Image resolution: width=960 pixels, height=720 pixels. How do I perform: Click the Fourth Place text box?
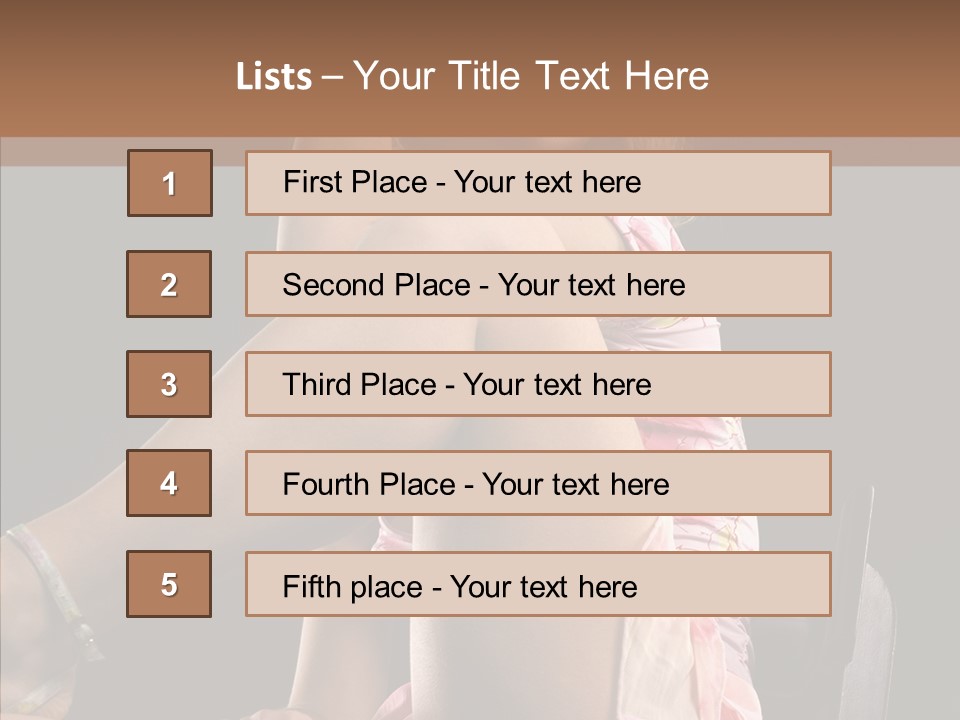point(538,483)
